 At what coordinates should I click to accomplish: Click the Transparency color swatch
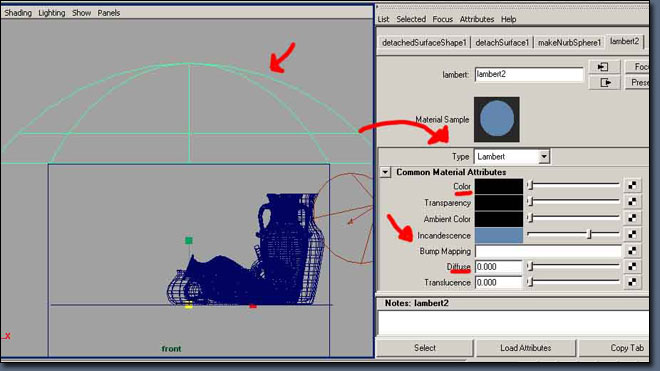499,203
